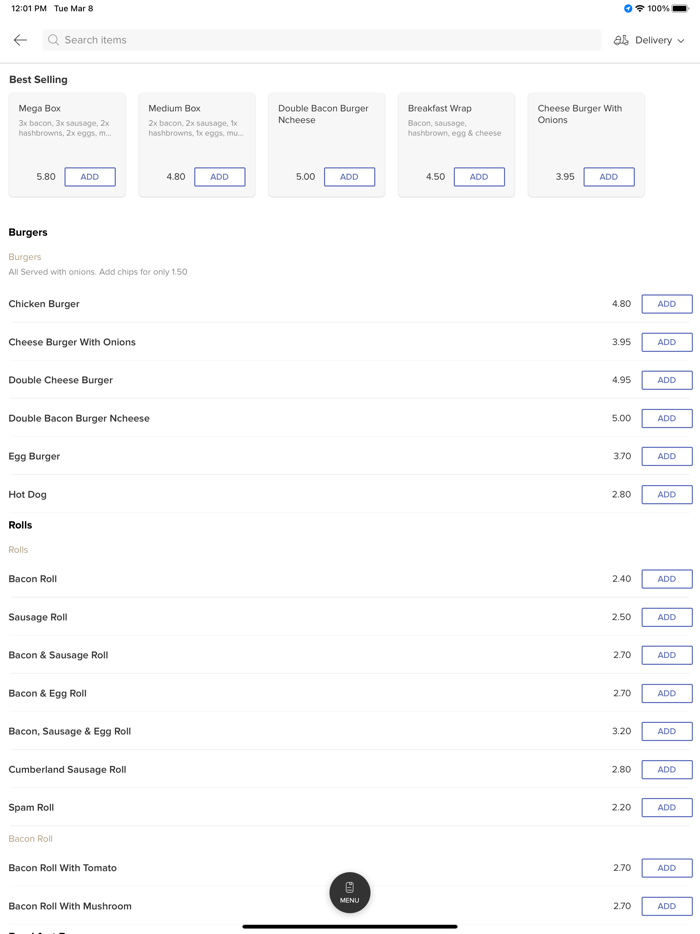Open the floating Menu button

pyautogui.click(x=350, y=892)
